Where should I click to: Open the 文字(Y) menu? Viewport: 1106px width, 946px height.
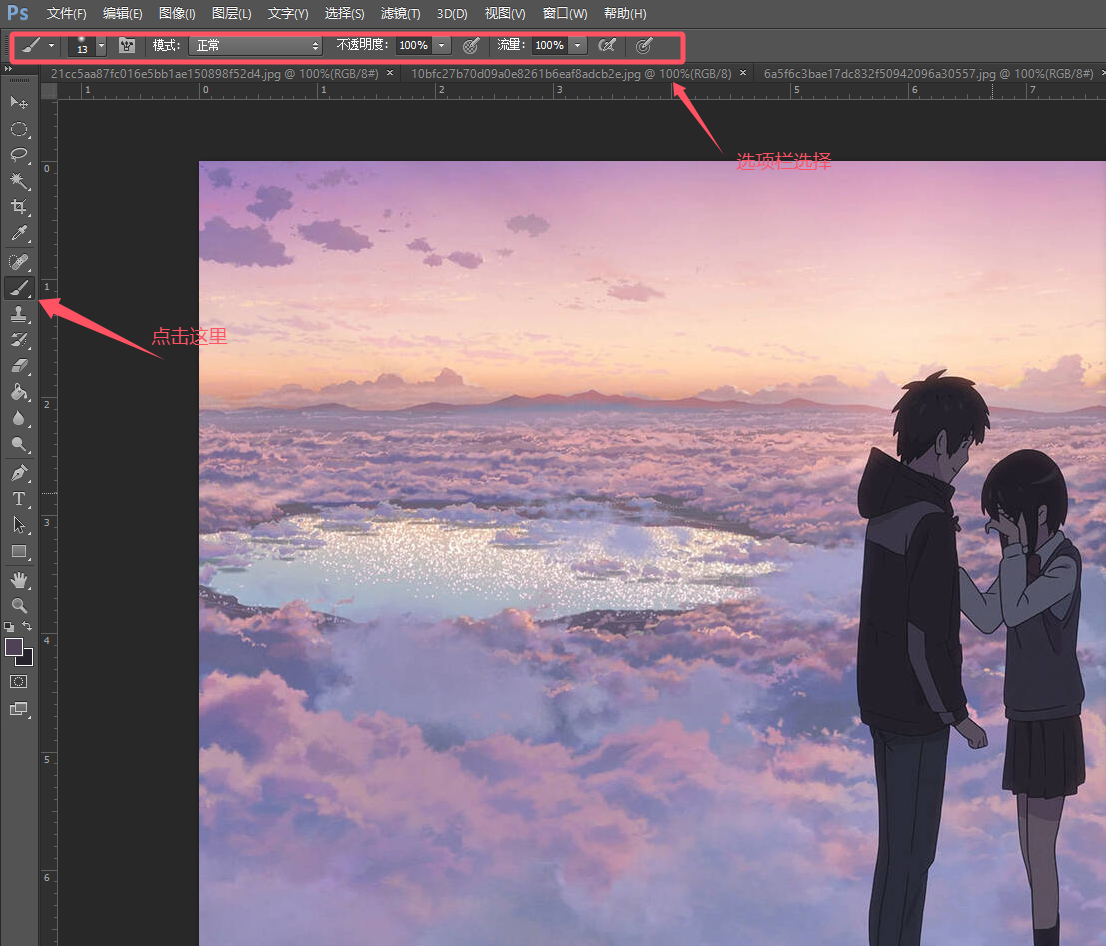pos(288,13)
